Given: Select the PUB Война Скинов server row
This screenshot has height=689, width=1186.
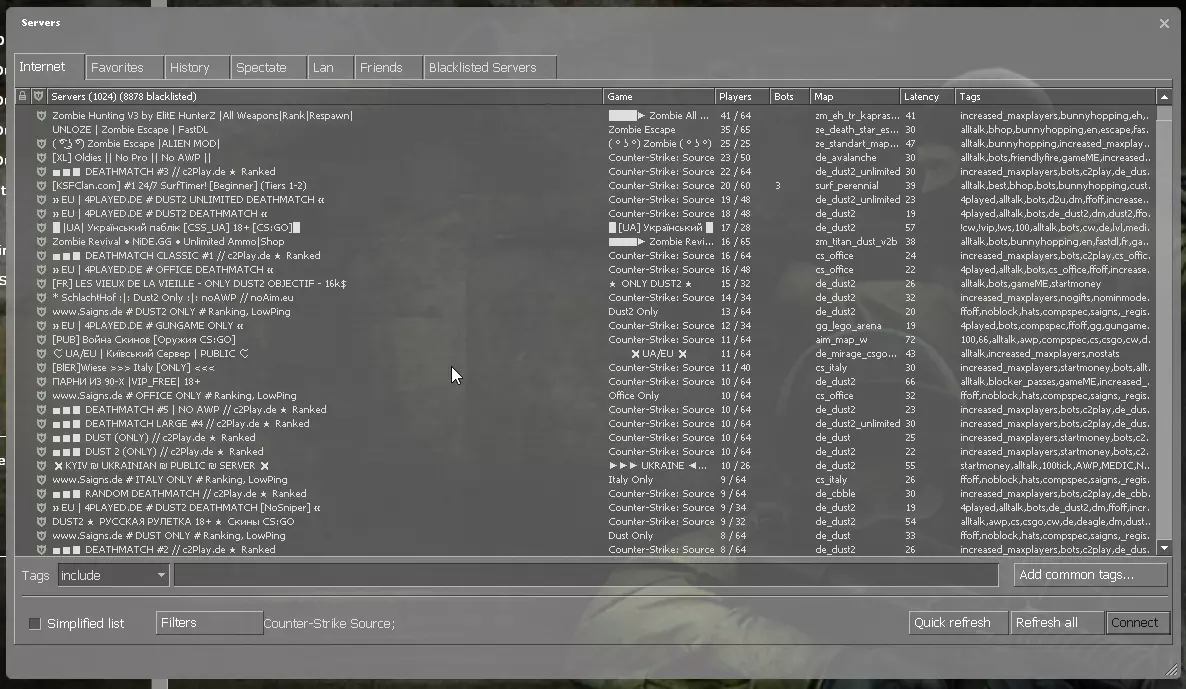Looking at the screenshot, I should tap(584, 340).
